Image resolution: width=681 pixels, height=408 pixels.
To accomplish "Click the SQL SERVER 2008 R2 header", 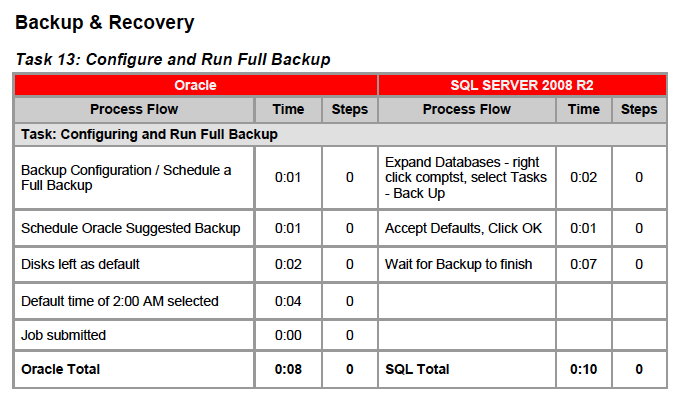I will (522, 85).
